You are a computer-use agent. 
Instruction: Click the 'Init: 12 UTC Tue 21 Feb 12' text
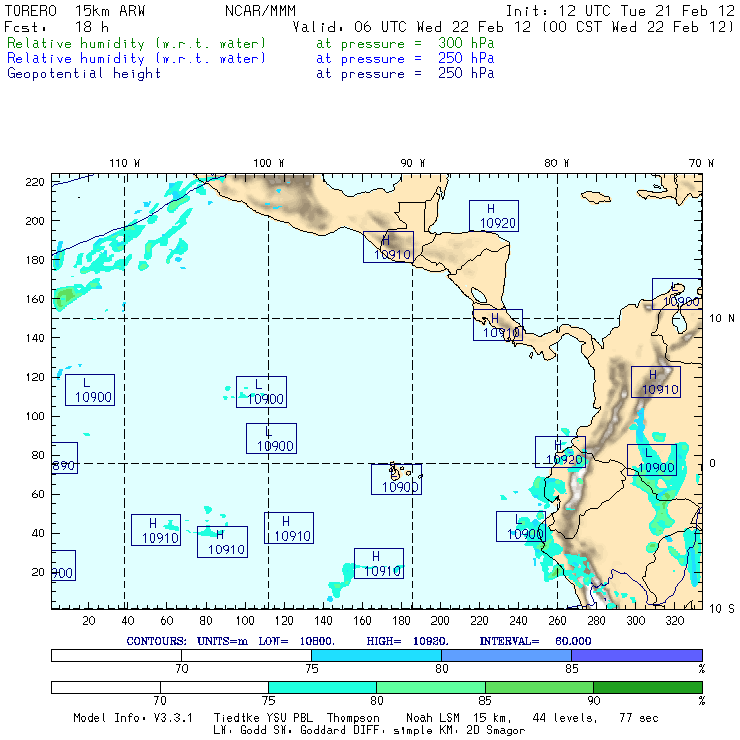pos(620,11)
